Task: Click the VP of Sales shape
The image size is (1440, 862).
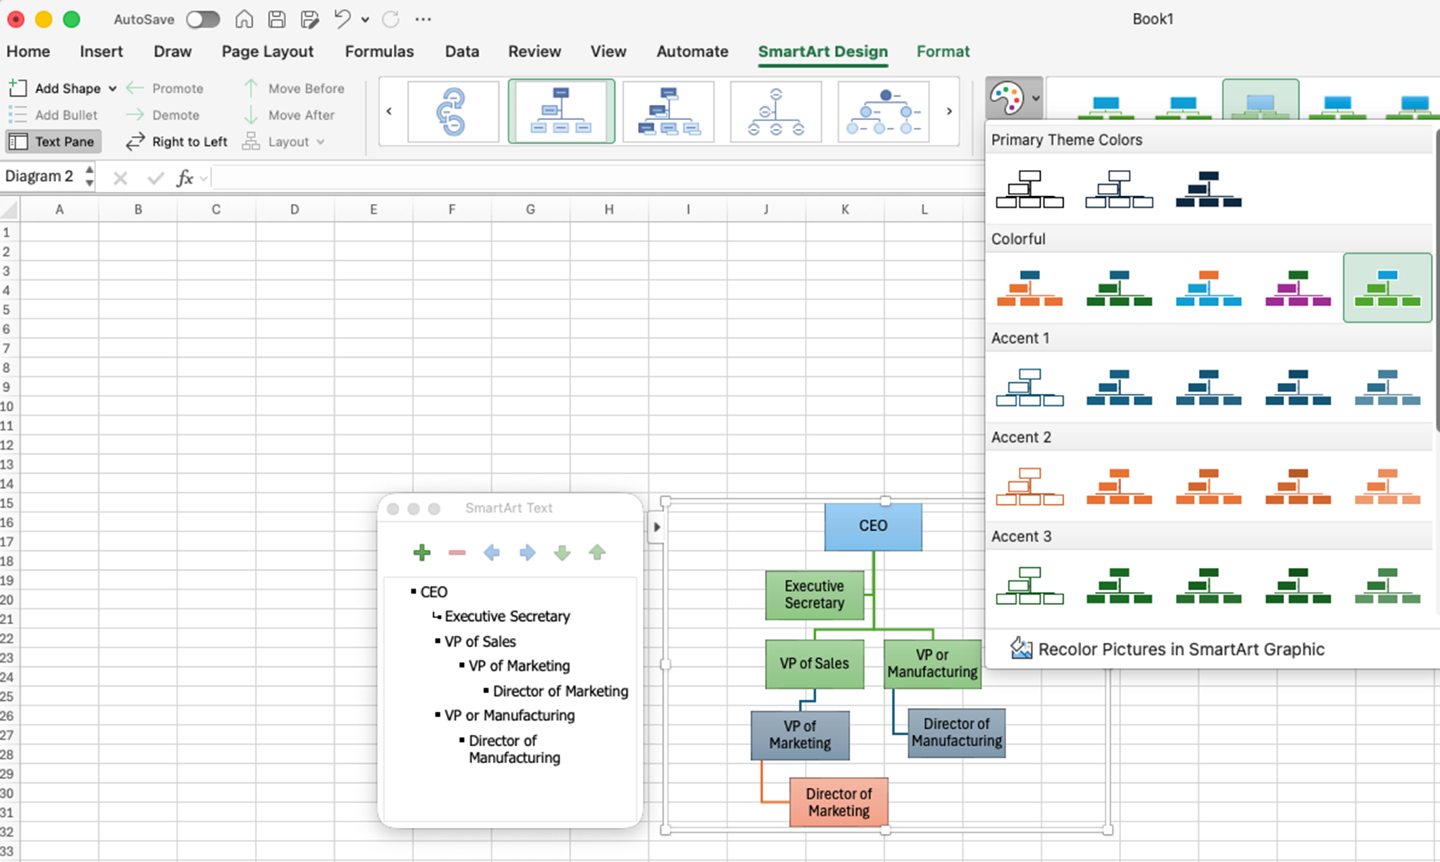Action: tap(814, 664)
